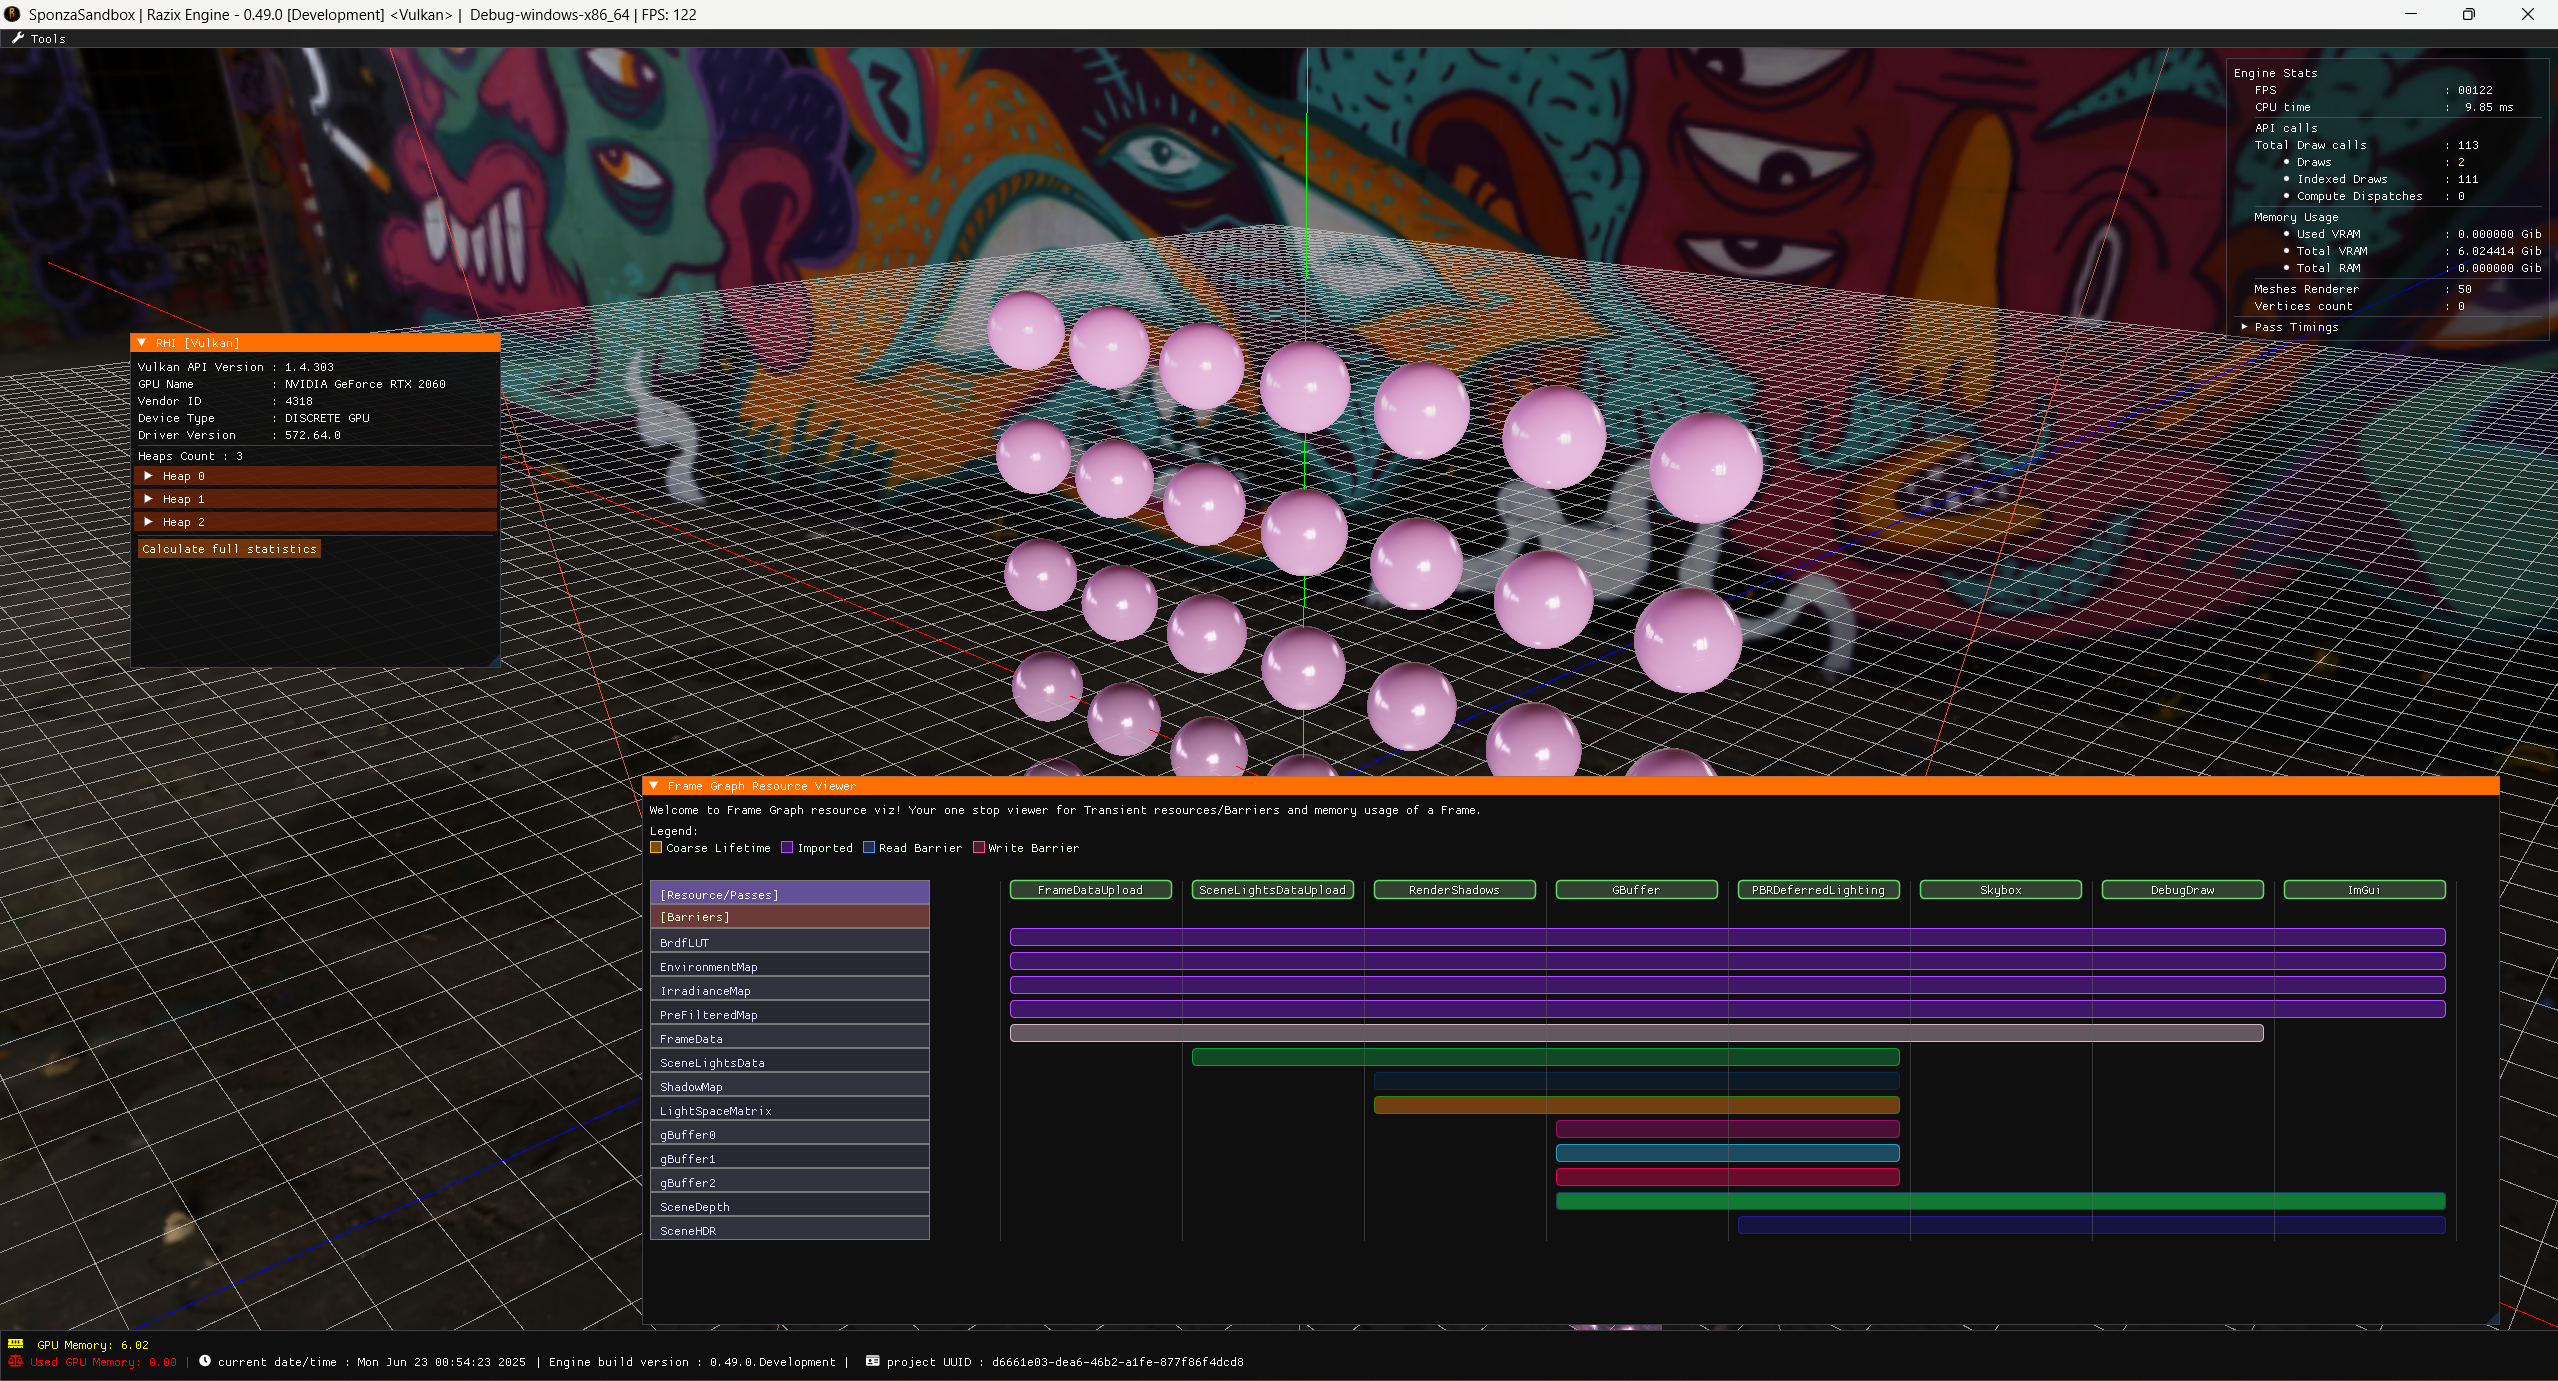The image size is (2558, 1381).
Task: Click the wrench icon beside Tools
Action: [x=17, y=38]
